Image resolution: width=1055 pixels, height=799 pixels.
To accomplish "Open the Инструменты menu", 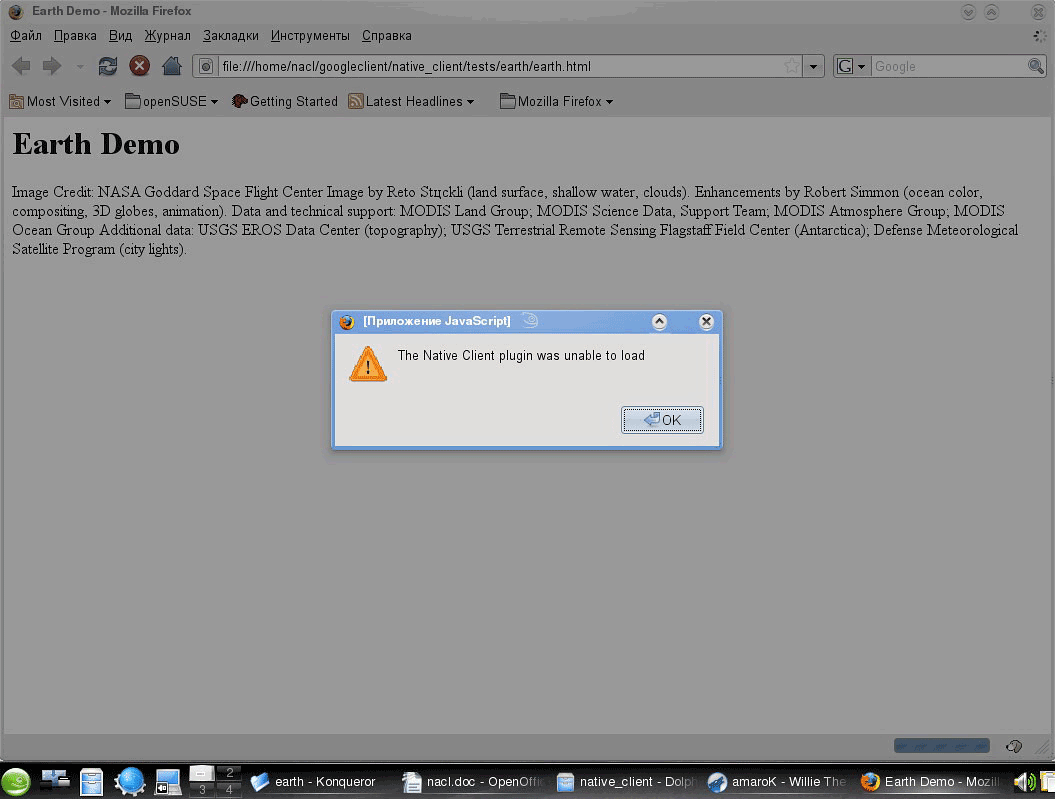I will coord(310,36).
